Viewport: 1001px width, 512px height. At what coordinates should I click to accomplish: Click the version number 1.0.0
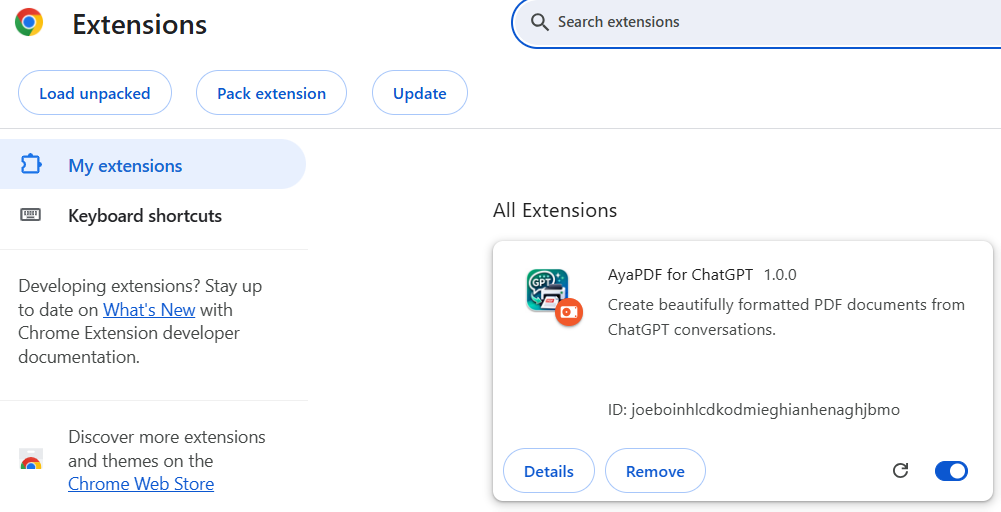pyautogui.click(x=780, y=275)
